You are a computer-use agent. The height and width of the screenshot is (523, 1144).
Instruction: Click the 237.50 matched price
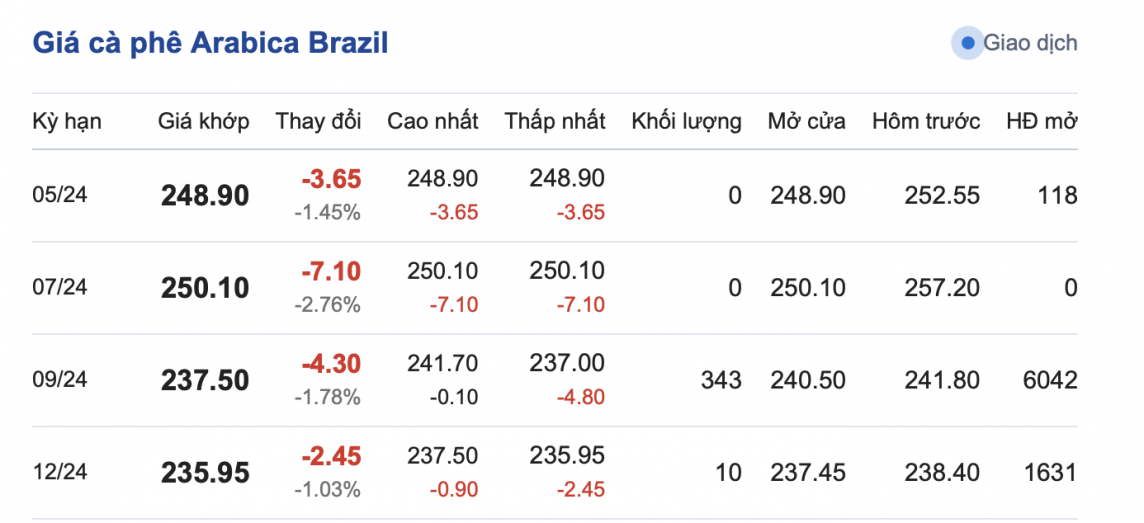point(205,381)
